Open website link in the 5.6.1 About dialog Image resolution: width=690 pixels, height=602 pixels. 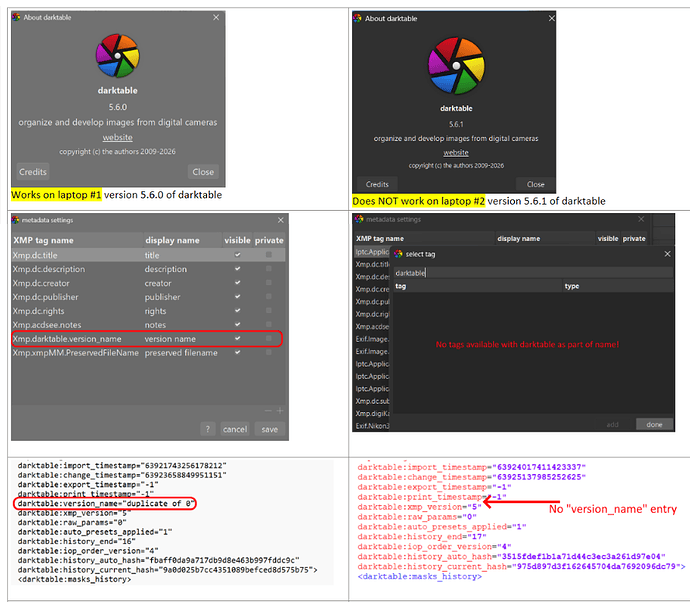coord(456,153)
